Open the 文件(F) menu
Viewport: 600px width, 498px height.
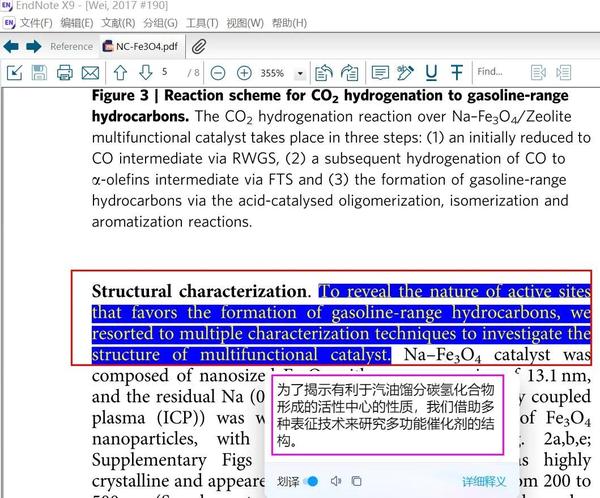click(x=36, y=23)
